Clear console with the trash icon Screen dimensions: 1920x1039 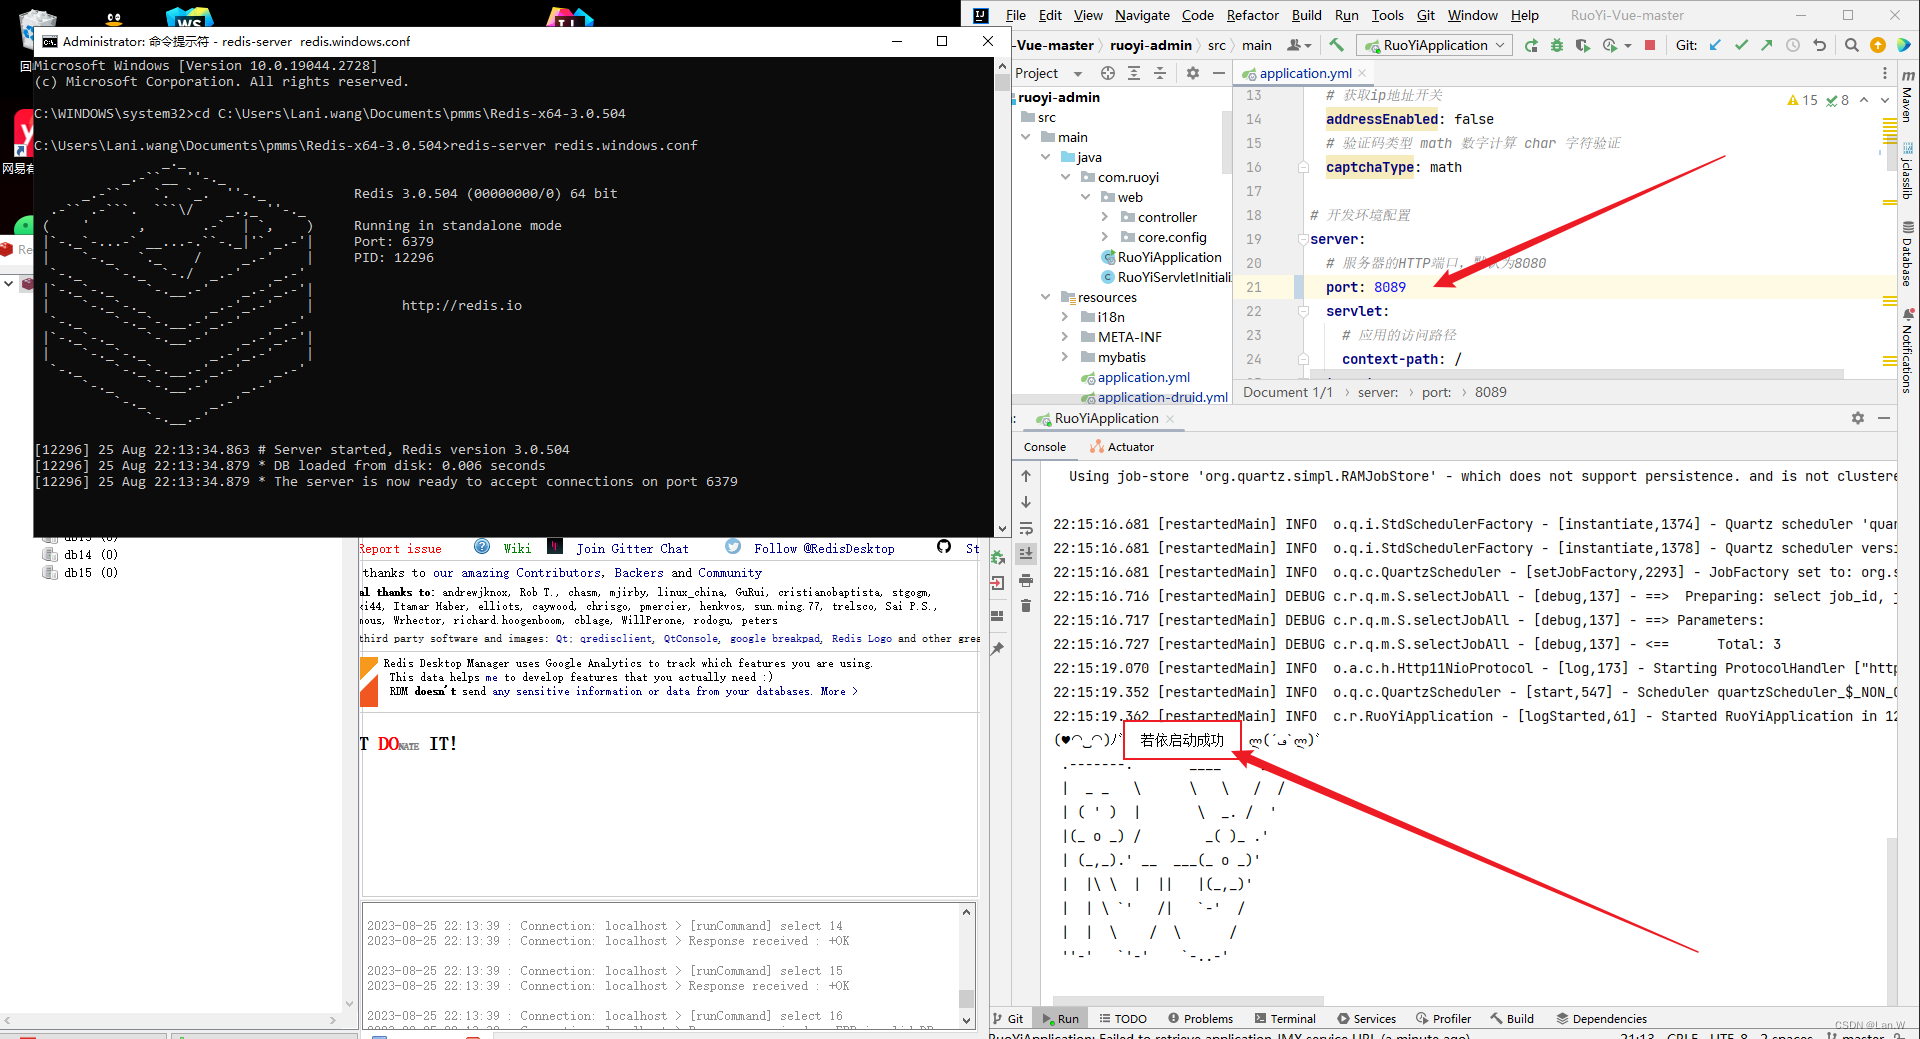[1026, 606]
